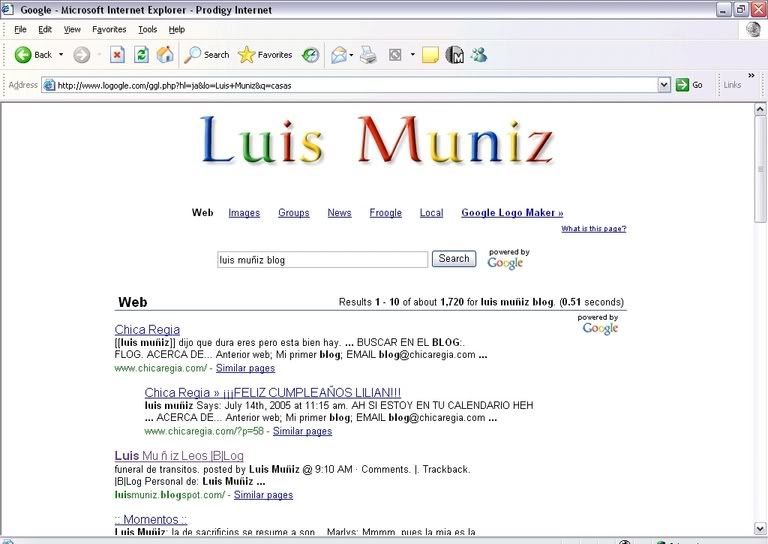Click the IE globe throbber icon
The width and height of the screenshot is (768, 544).
tap(753, 29)
